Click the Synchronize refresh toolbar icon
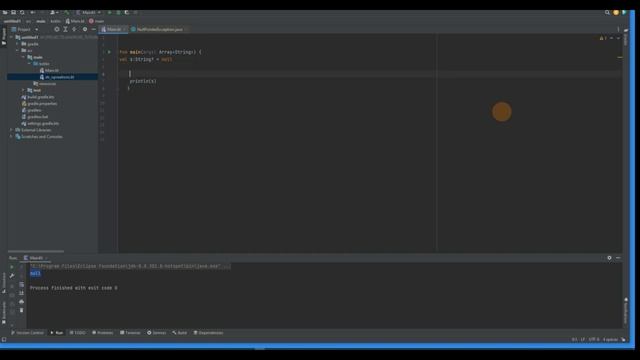 (22, 13)
